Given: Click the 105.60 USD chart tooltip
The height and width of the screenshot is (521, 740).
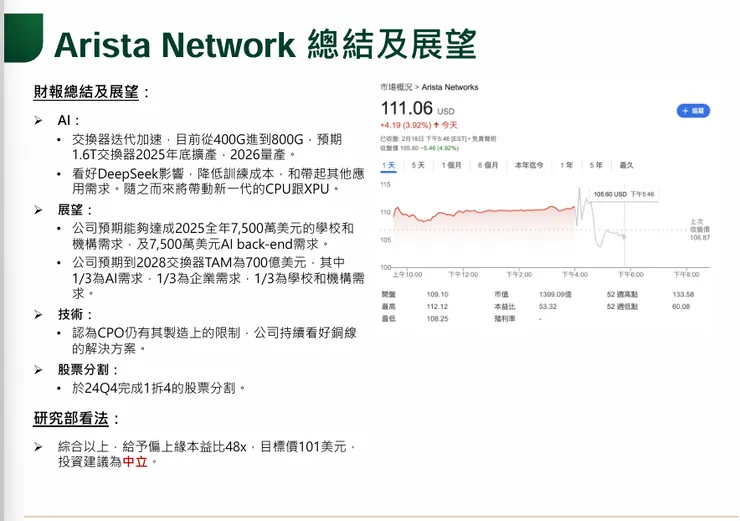Looking at the screenshot, I should [623, 194].
